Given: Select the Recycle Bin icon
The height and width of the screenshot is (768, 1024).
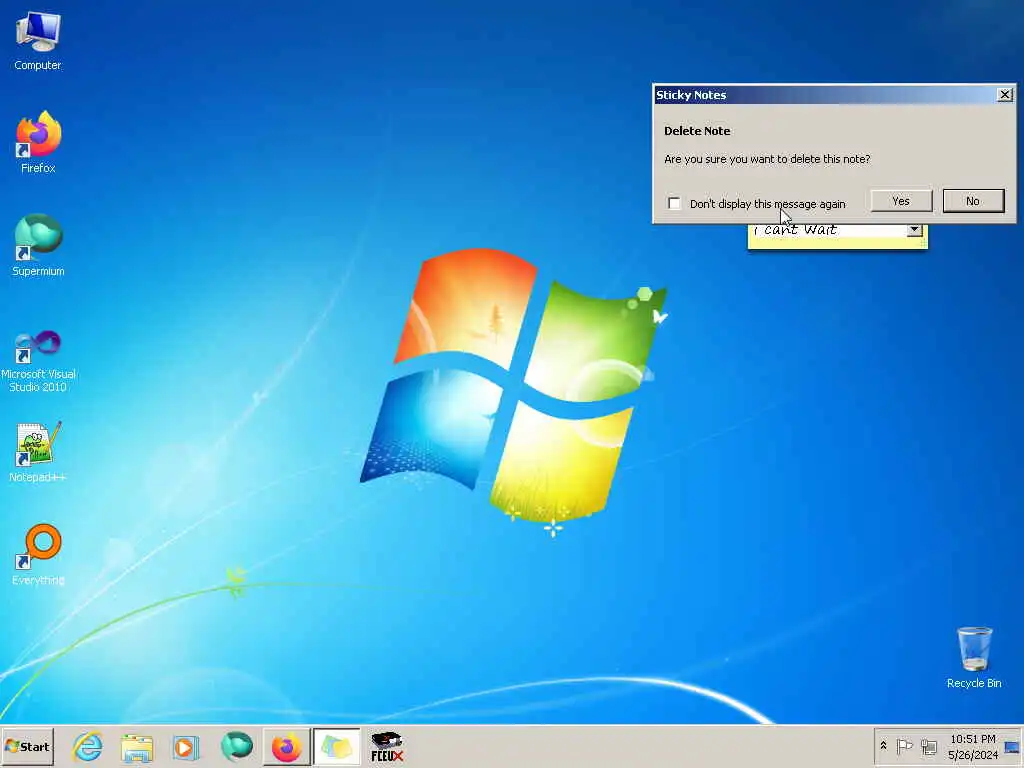Looking at the screenshot, I should point(974,657).
